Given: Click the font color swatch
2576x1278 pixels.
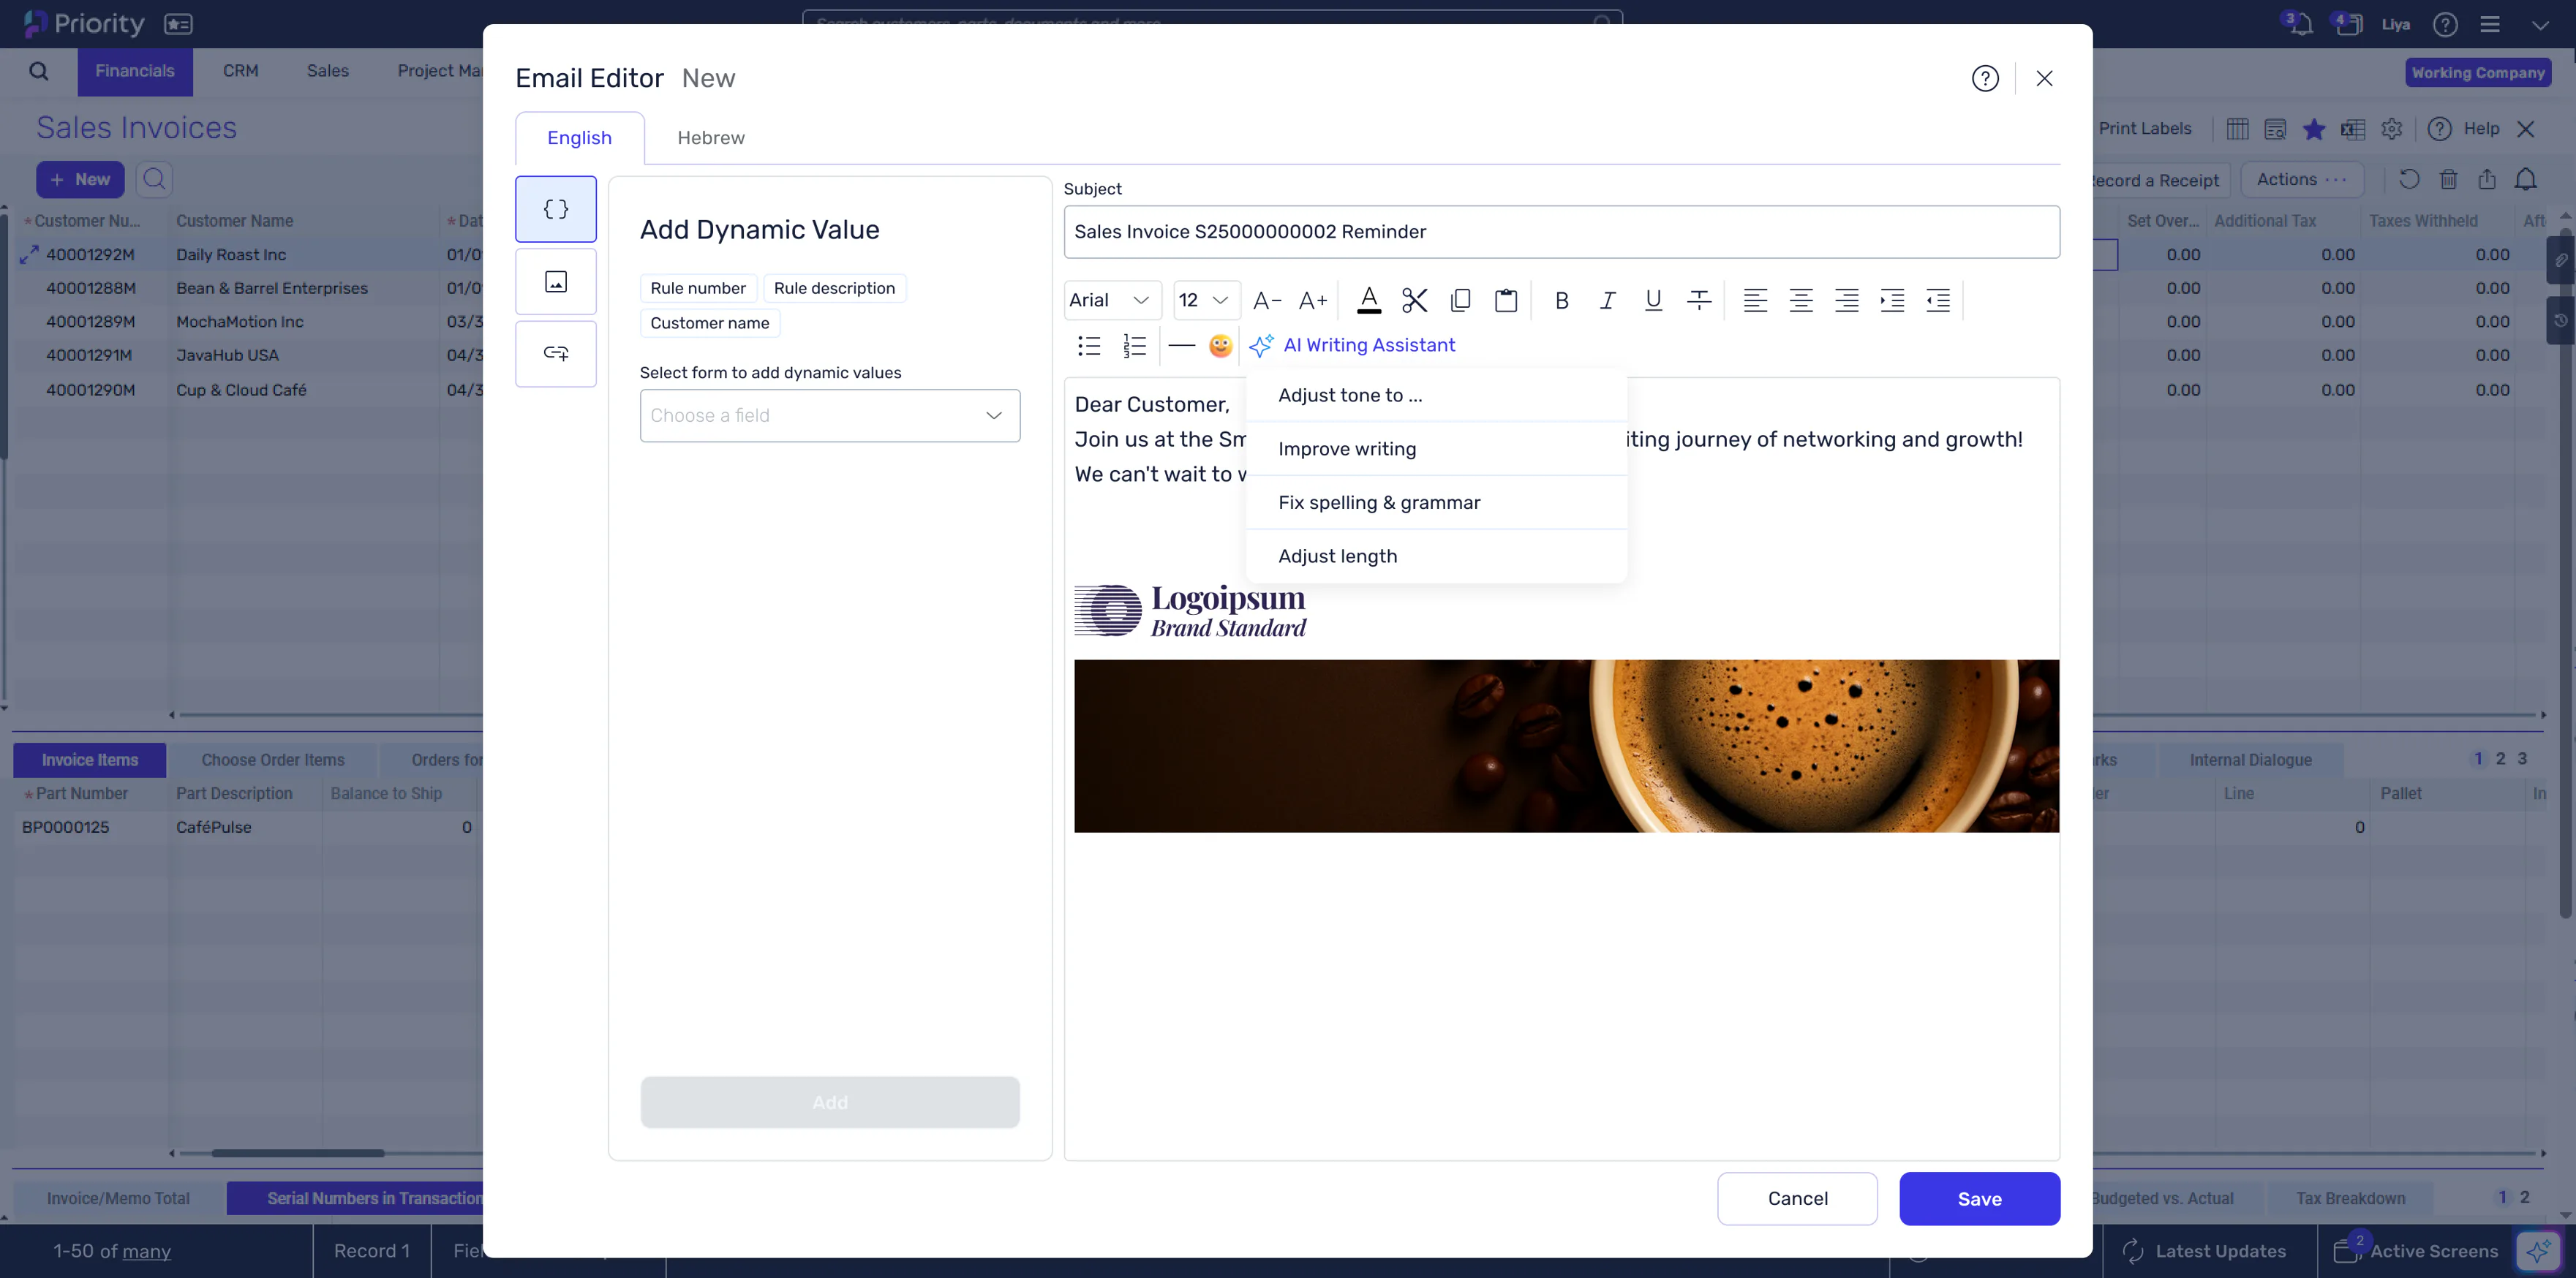Looking at the screenshot, I should pos(1369,300).
